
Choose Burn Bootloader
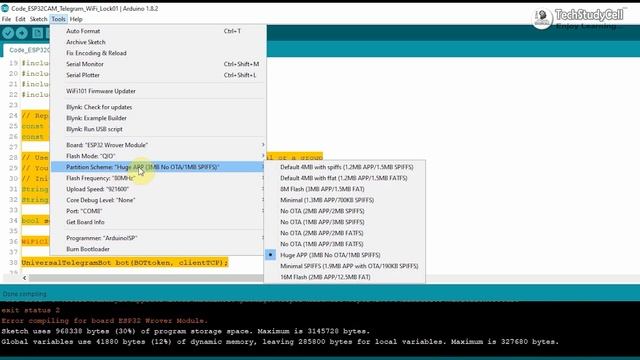[158, 249]
